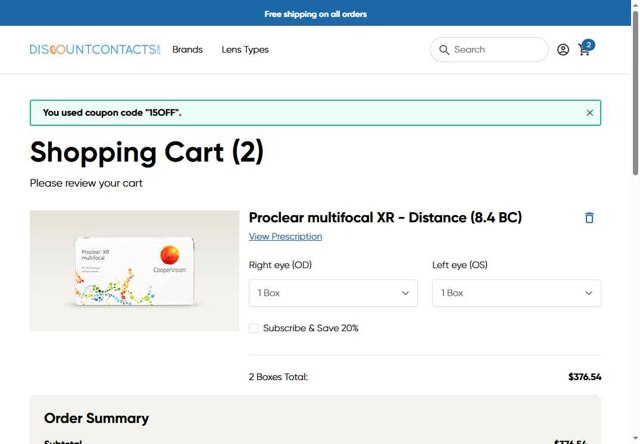Click the Order Summary heading
Image resolution: width=640 pixels, height=444 pixels.
[96, 418]
